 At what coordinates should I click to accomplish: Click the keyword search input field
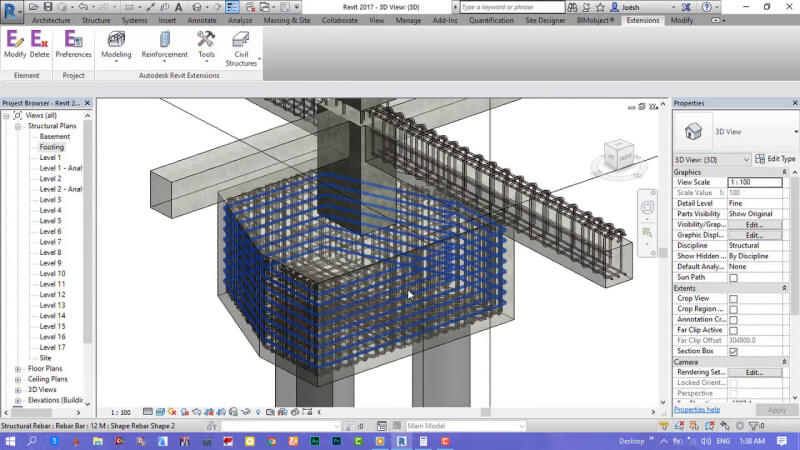click(512, 7)
